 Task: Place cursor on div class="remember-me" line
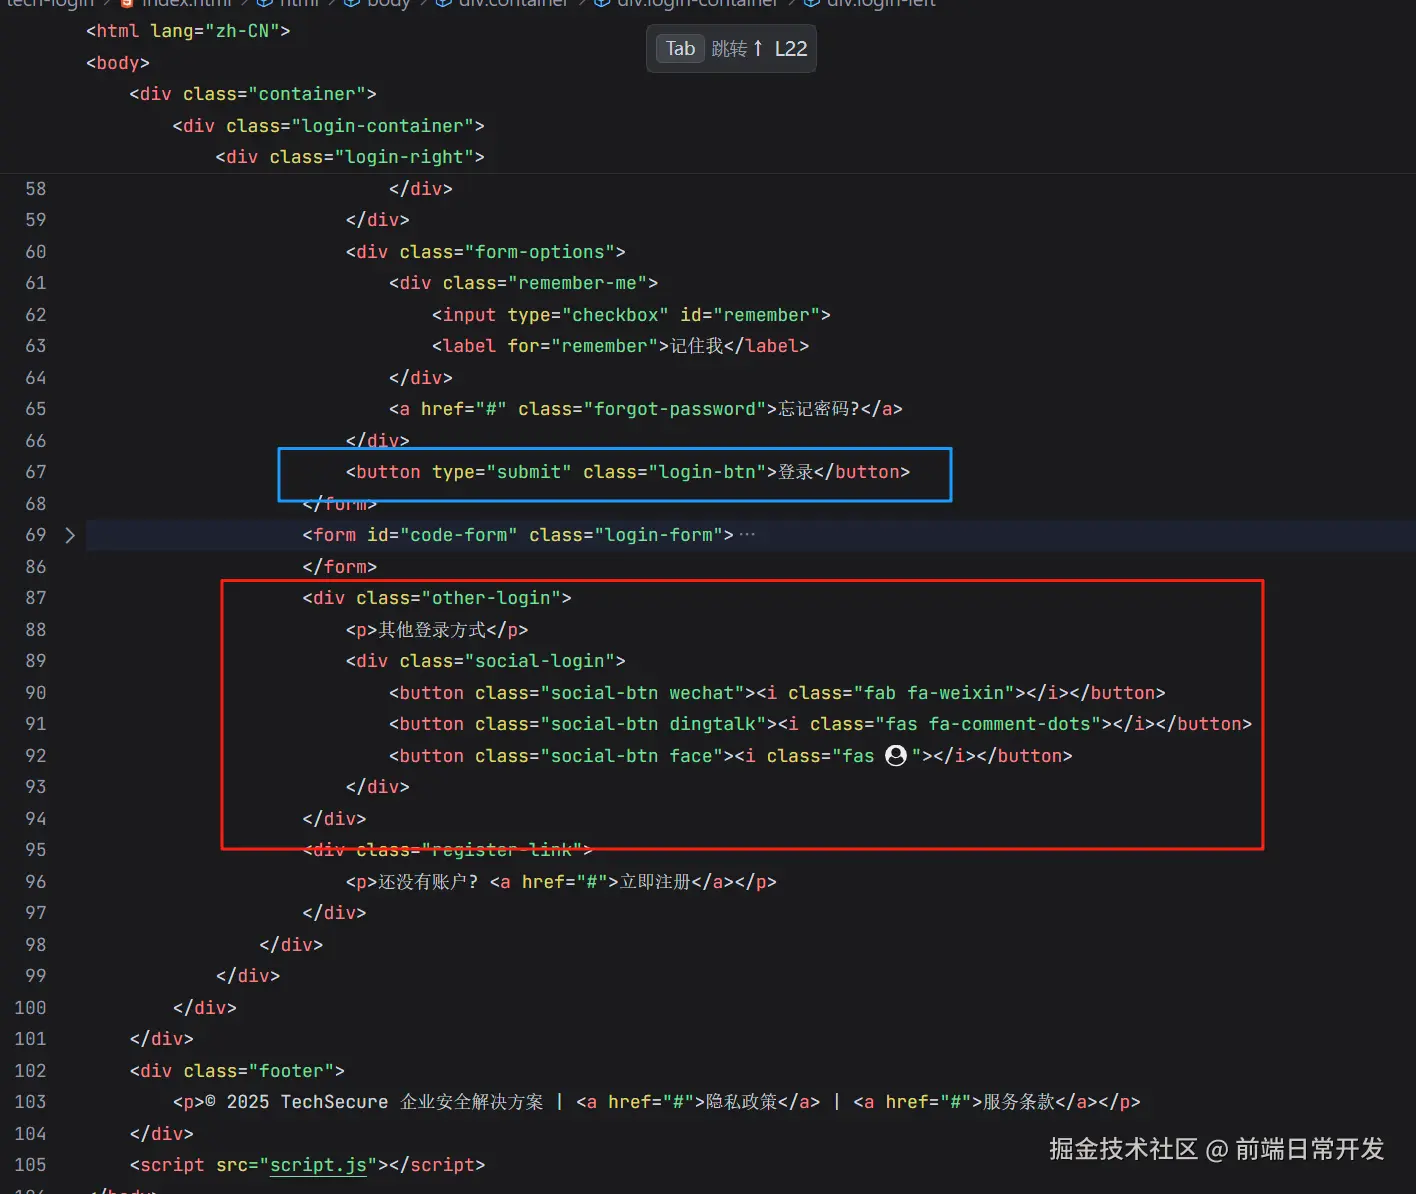click(523, 283)
